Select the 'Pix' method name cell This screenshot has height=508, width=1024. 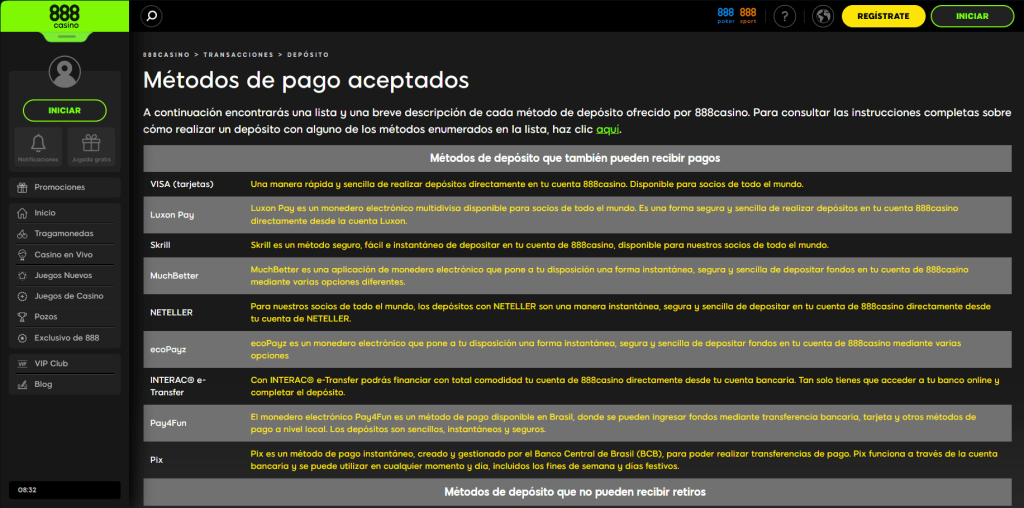tap(195, 460)
